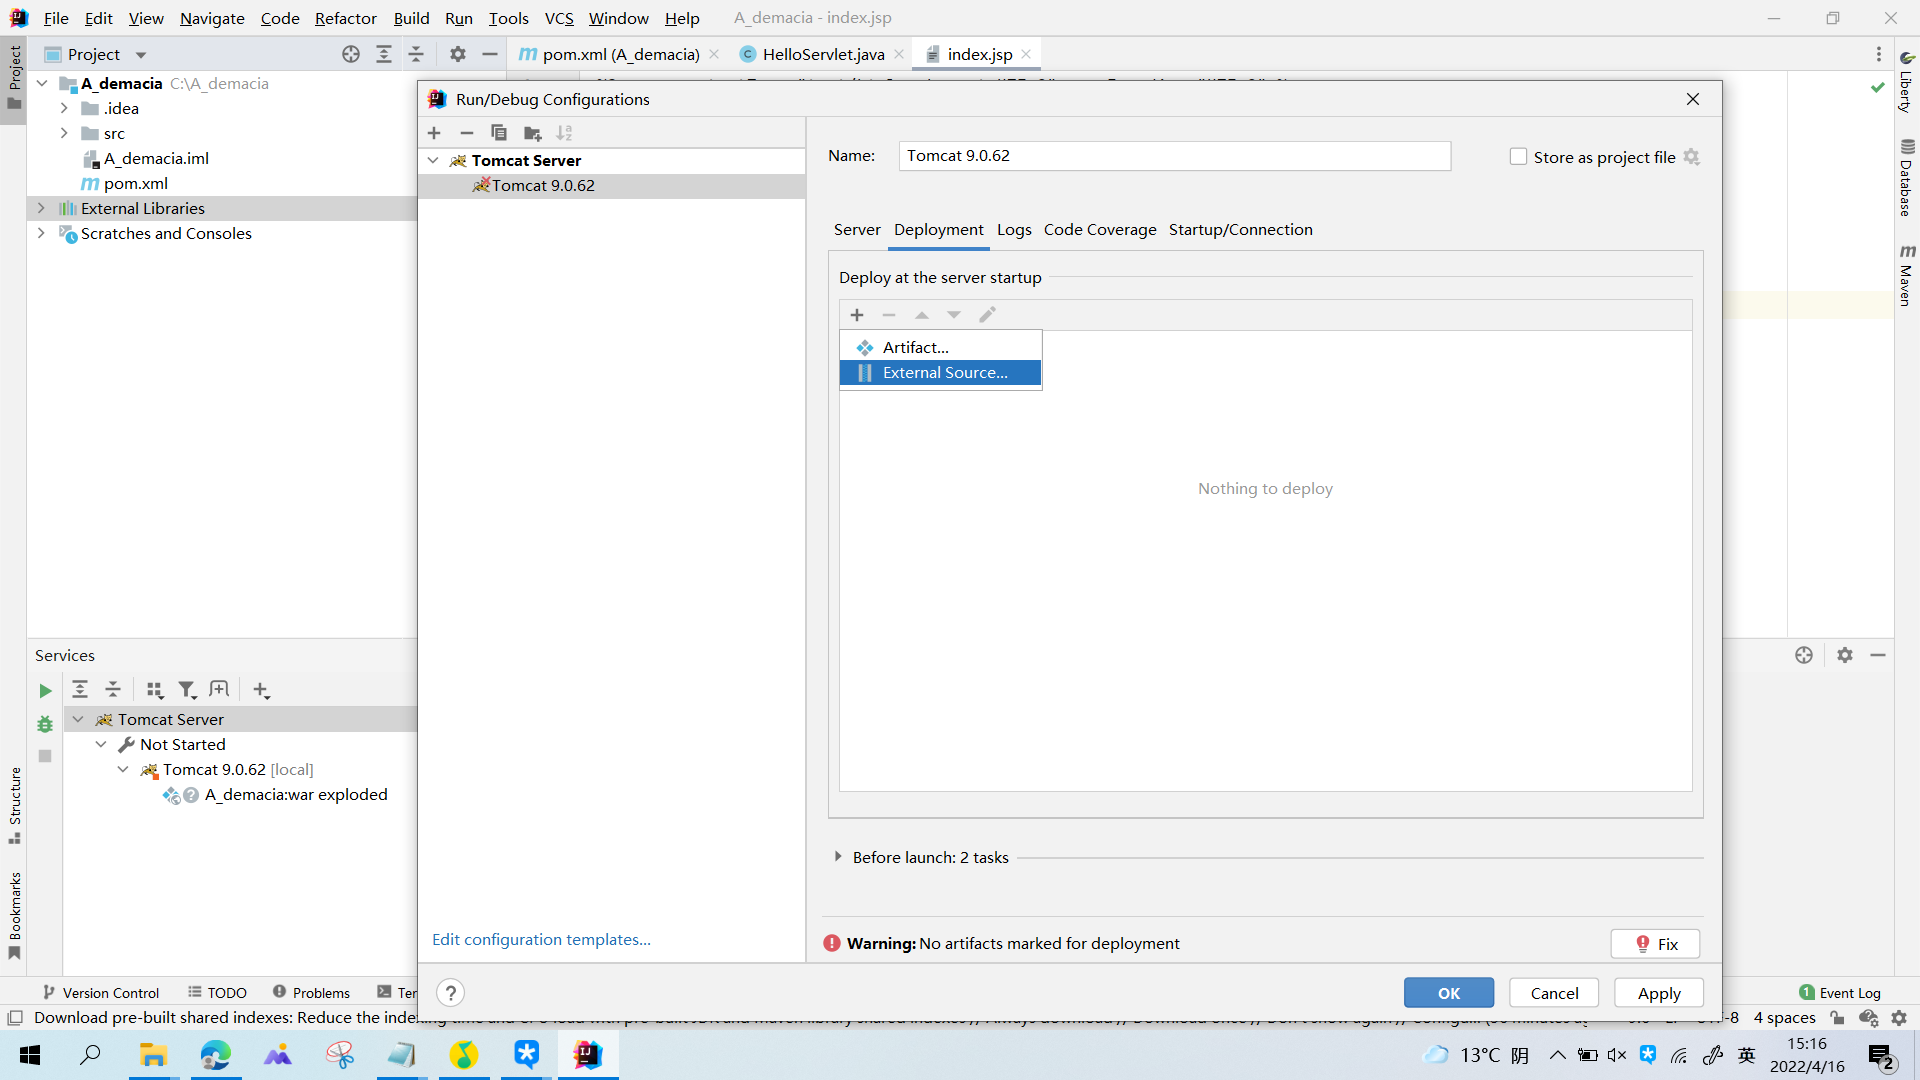Open Microsoft Edge from taskbar
The width and height of the screenshot is (1920, 1080).
tap(215, 1055)
